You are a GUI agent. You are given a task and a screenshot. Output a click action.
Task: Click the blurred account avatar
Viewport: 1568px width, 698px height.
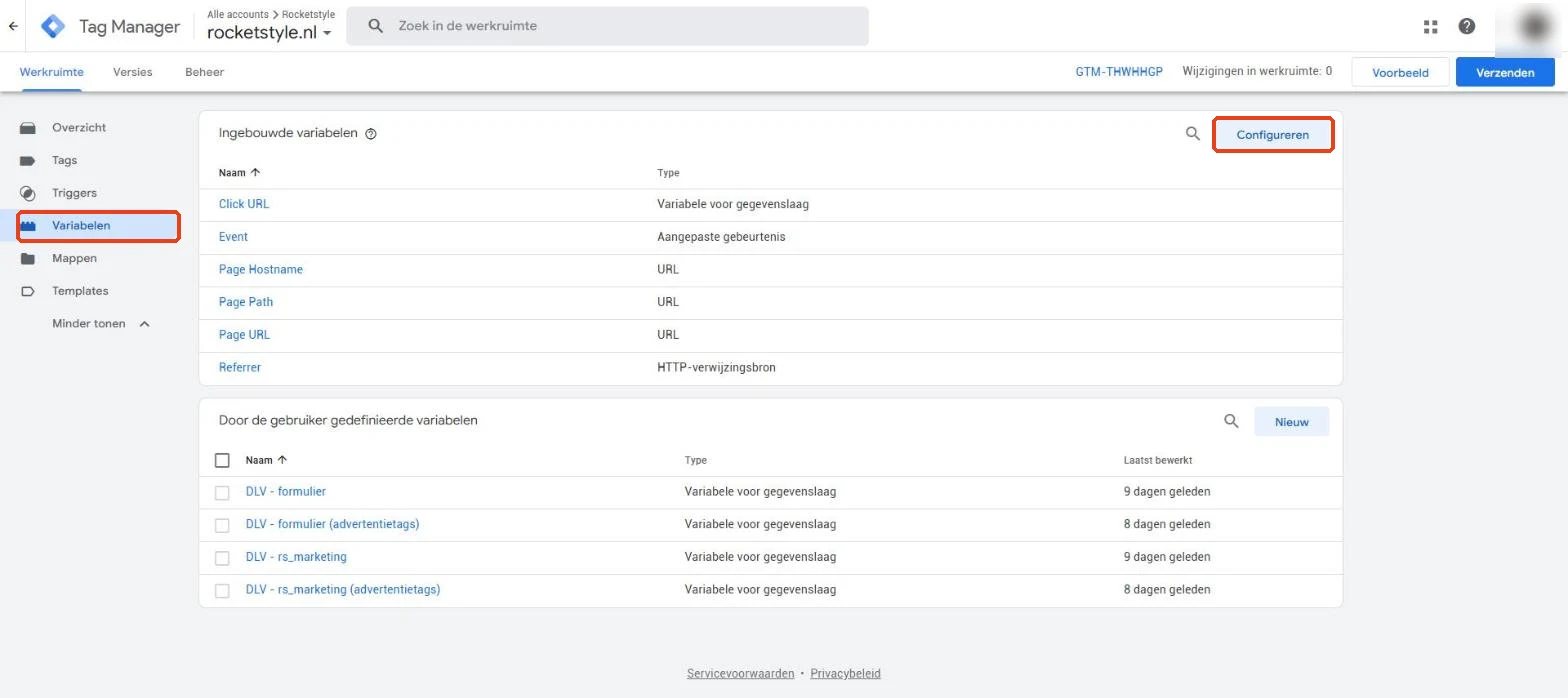click(1534, 27)
